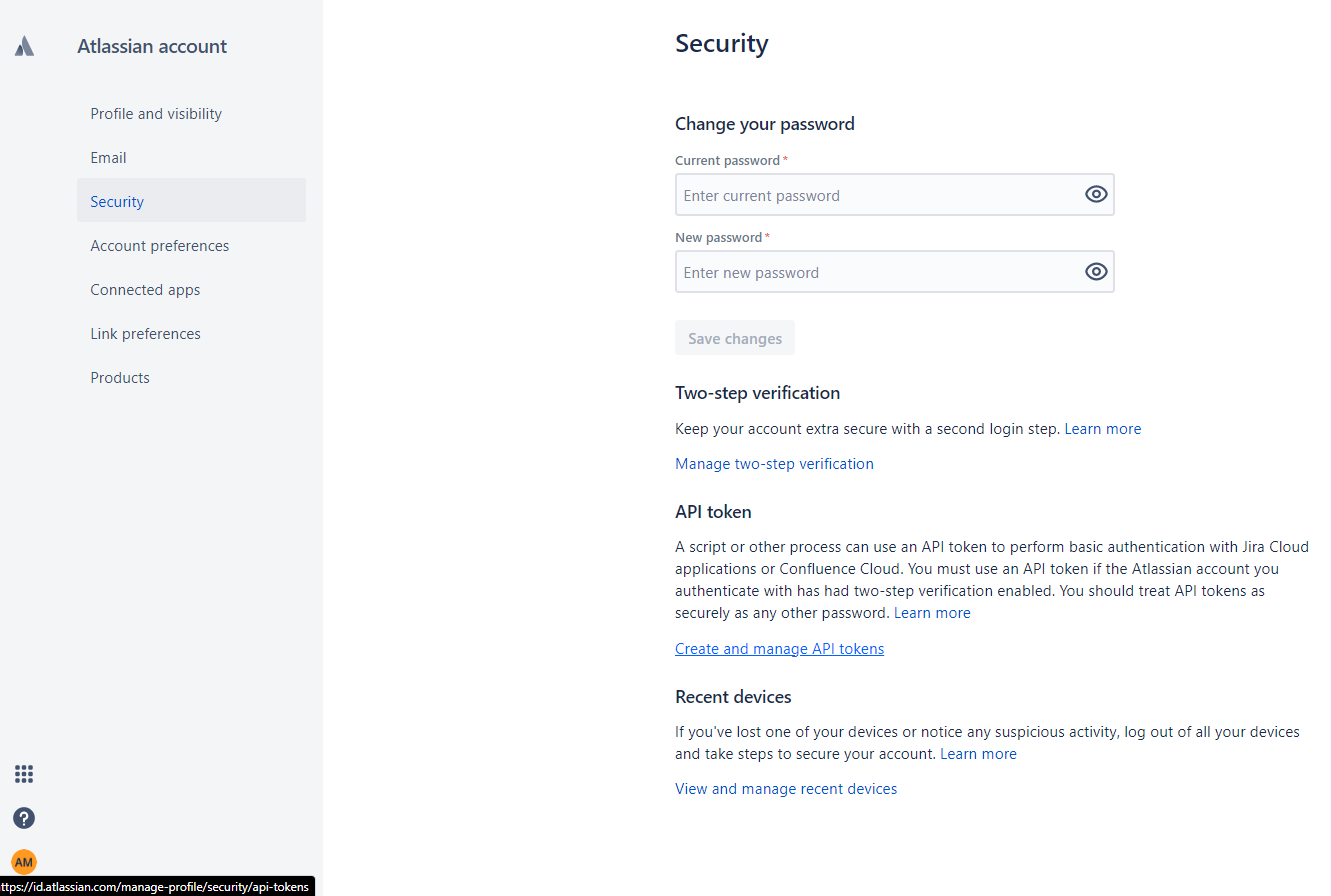1331x896 pixels.
Task: Open Account preferences
Action: click(x=191, y=246)
